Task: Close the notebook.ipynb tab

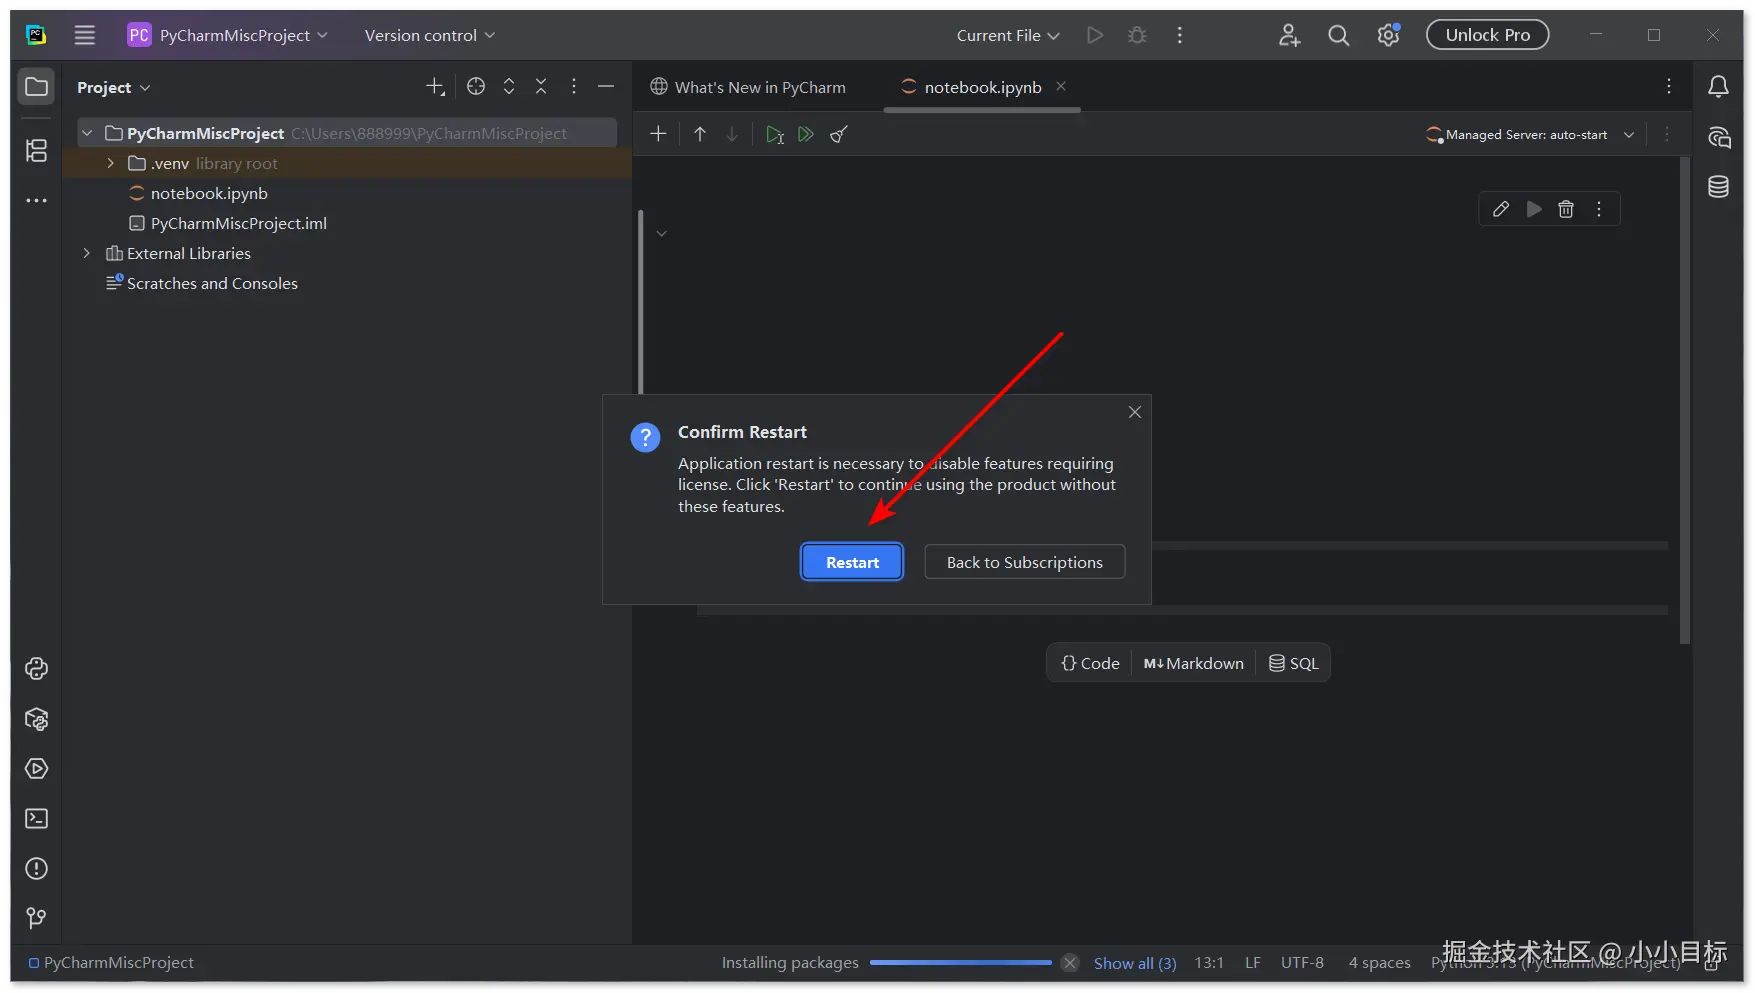Action: point(1061,87)
